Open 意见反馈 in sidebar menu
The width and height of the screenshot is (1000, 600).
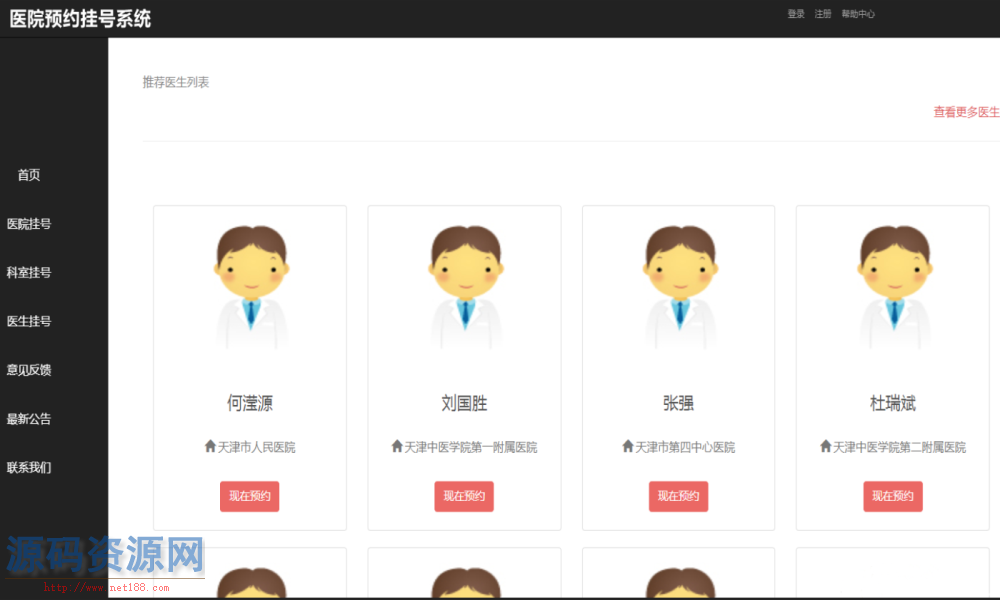tap(29, 370)
